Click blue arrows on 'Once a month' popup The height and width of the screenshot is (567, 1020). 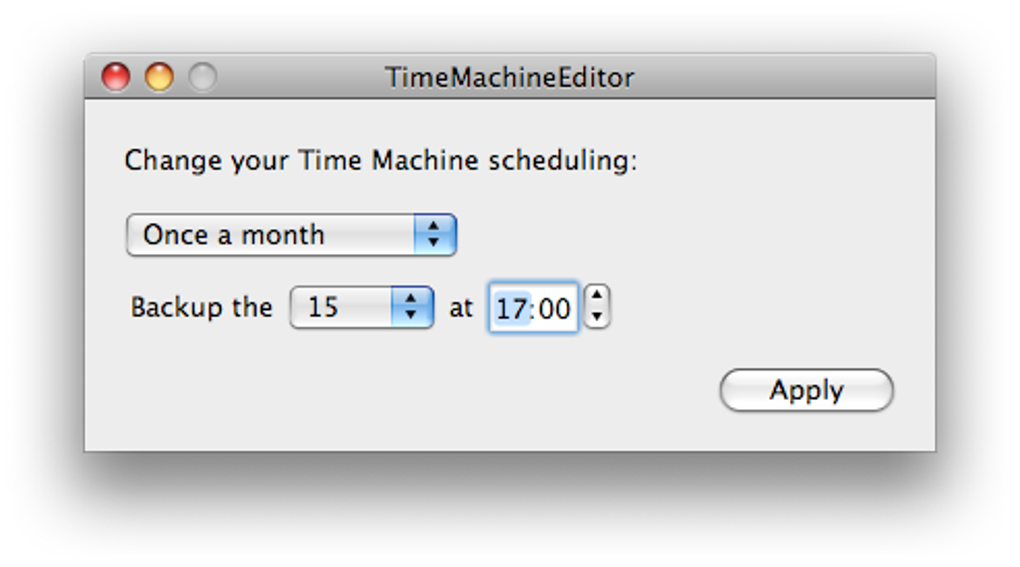pyautogui.click(x=435, y=235)
